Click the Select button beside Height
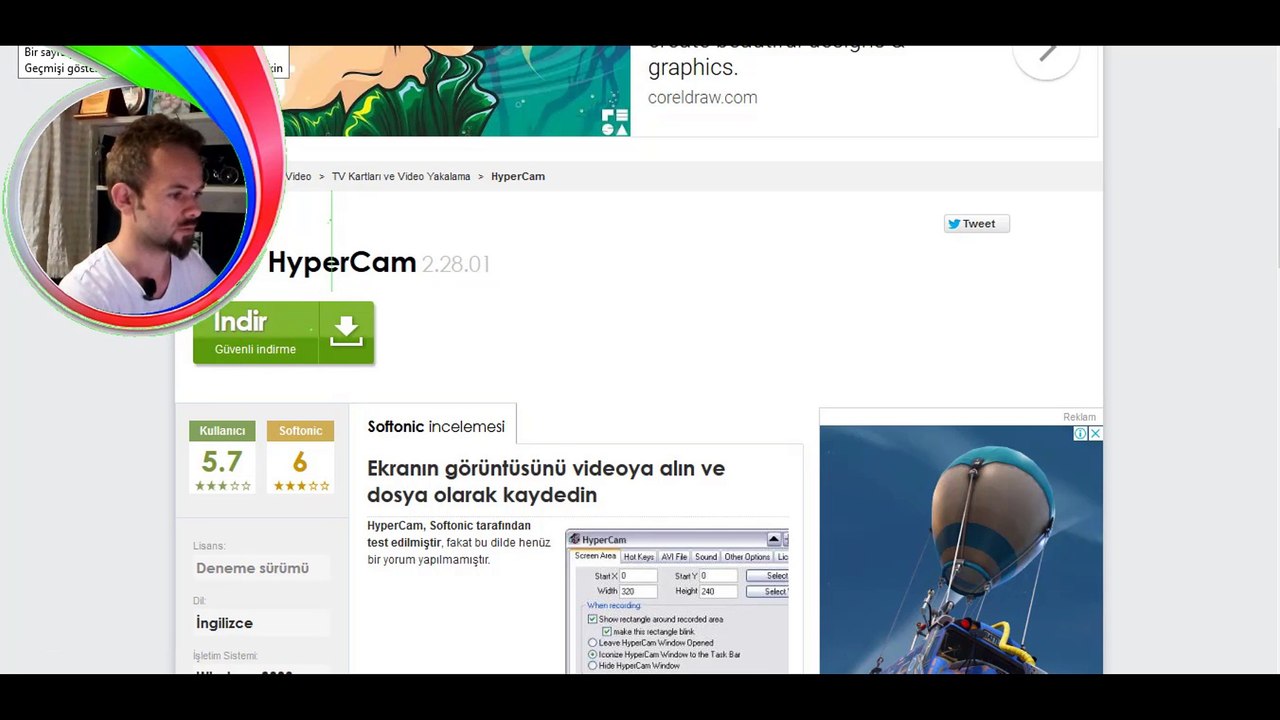1280x720 pixels. click(768, 592)
